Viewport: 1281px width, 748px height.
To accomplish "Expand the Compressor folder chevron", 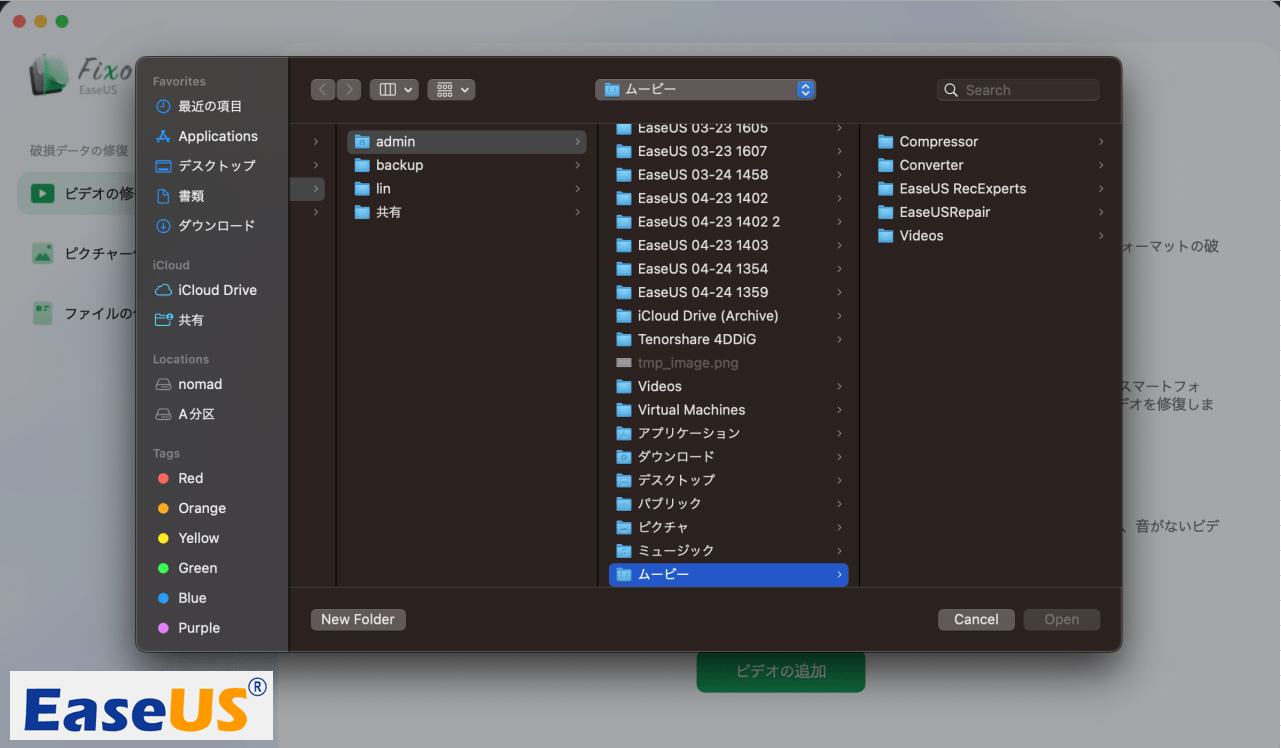I will pos(1101,142).
